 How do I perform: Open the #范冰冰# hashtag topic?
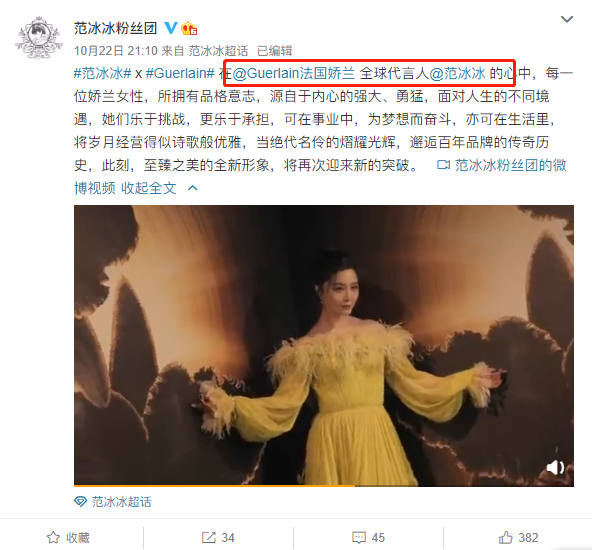point(102,73)
